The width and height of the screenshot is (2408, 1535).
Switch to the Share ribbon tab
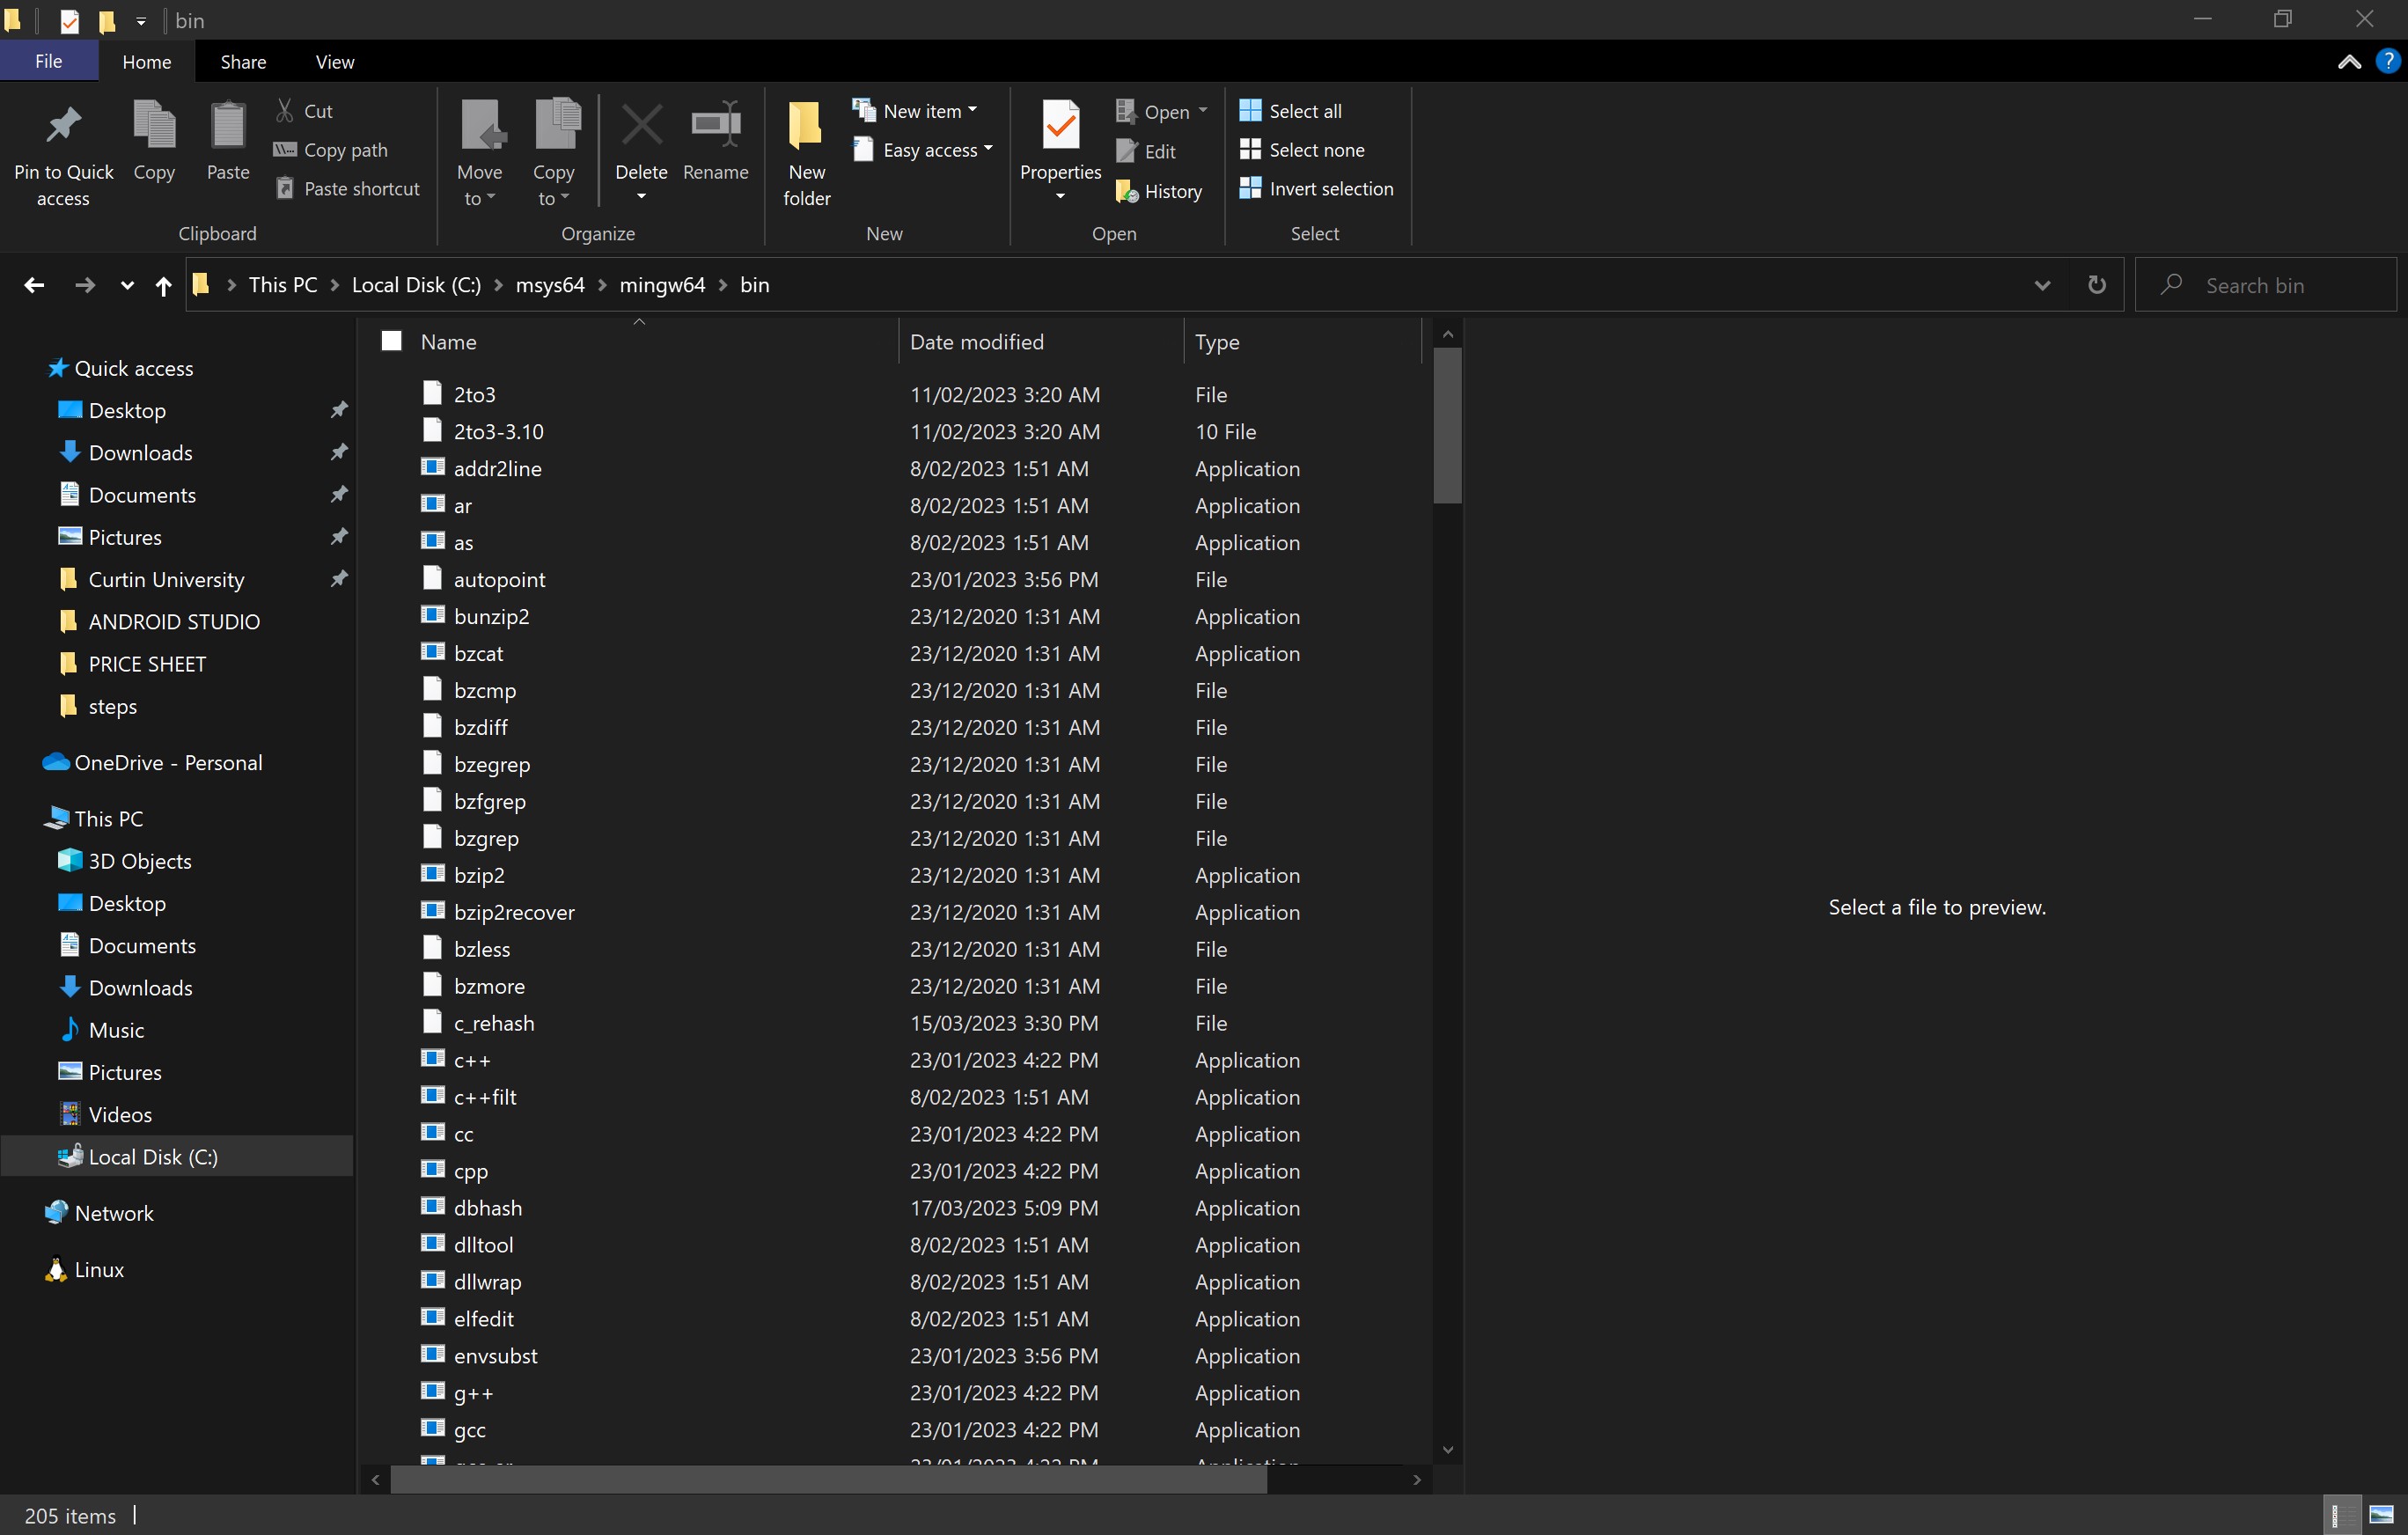[244, 62]
